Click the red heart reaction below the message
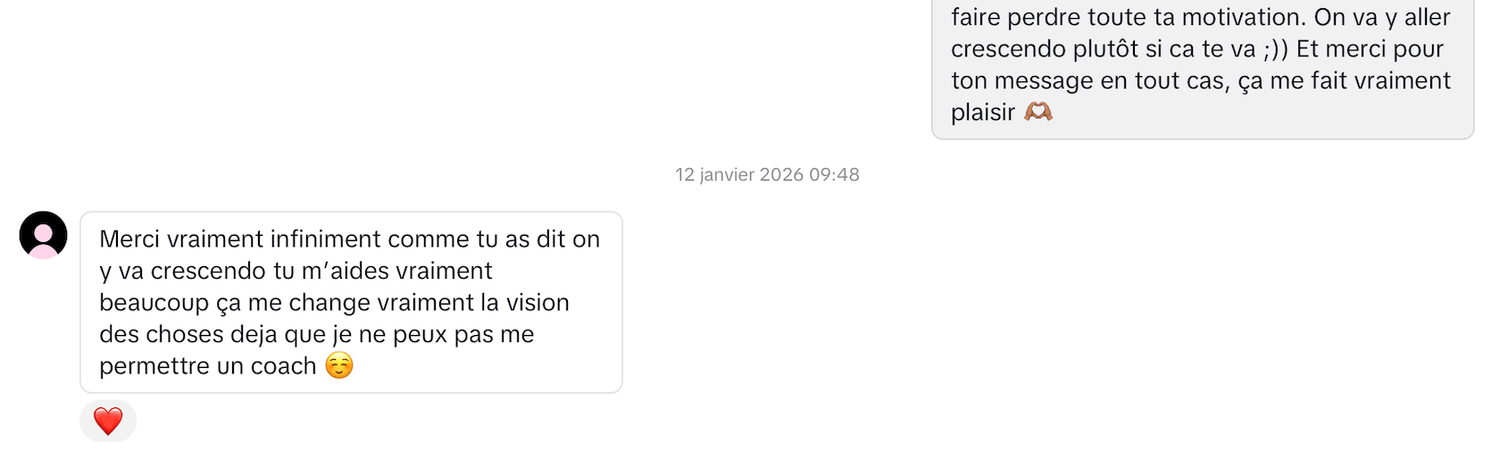 [x=108, y=421]
